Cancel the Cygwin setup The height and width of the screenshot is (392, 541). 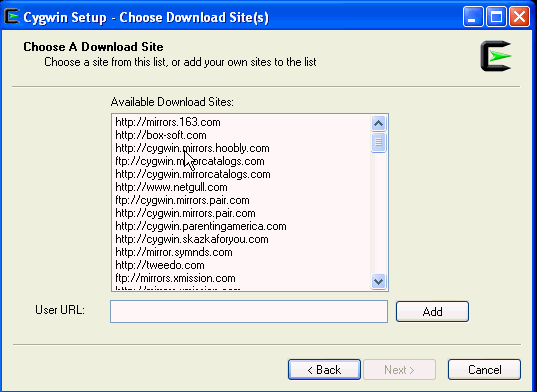tap(484, 370)
